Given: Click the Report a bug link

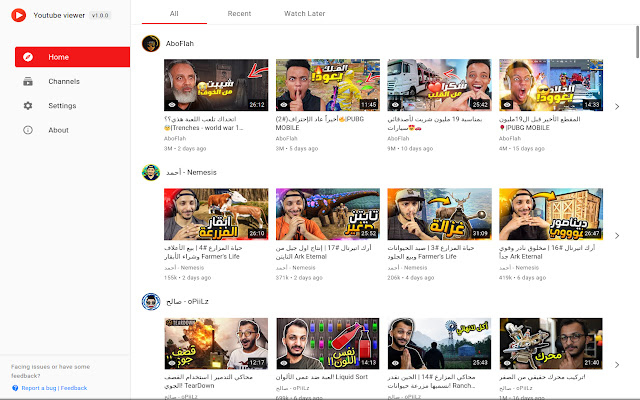Looking at the screenshot, I should (x=39, y=388).
